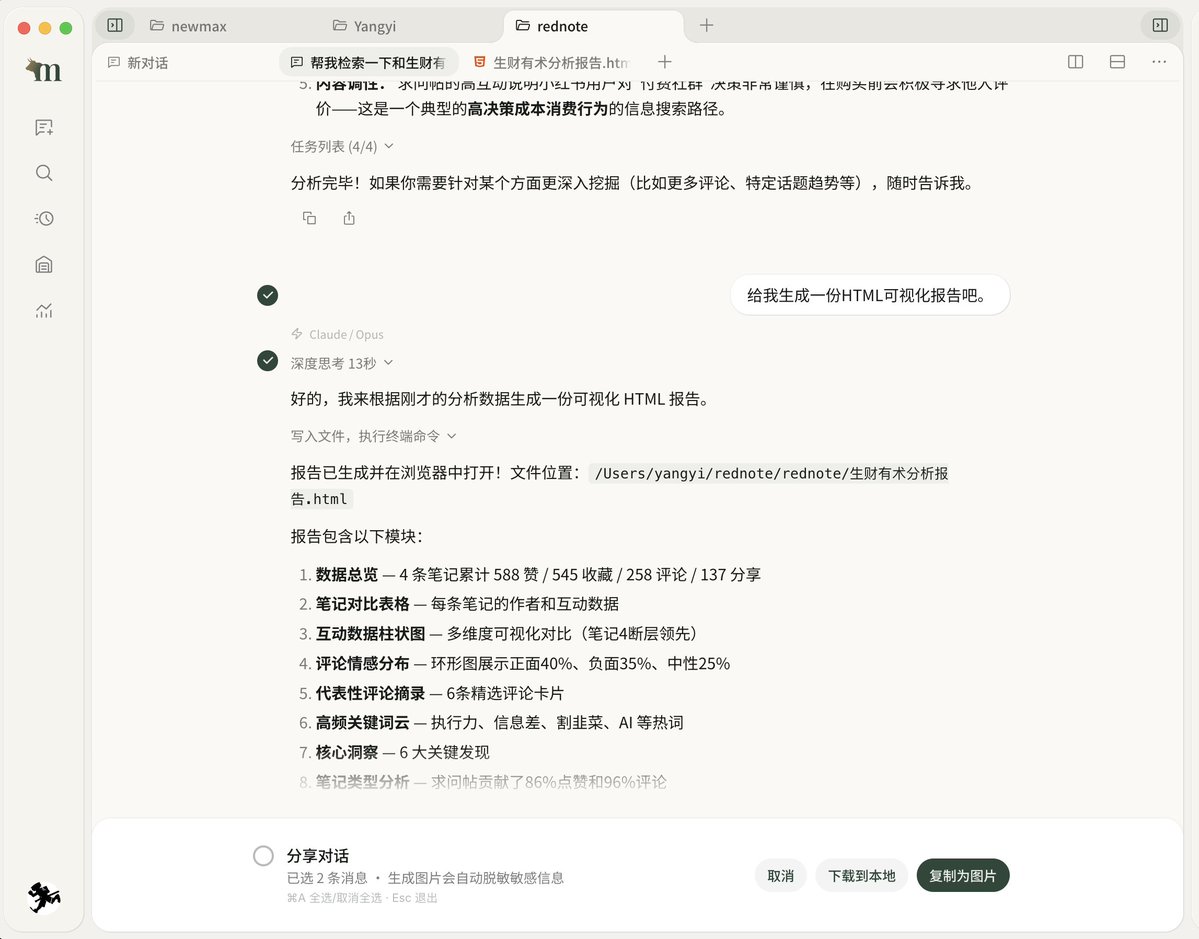The width and height of the screenshot is (1199, 939).
Task: Share the message via the share icon
Action: click(348, 218)
